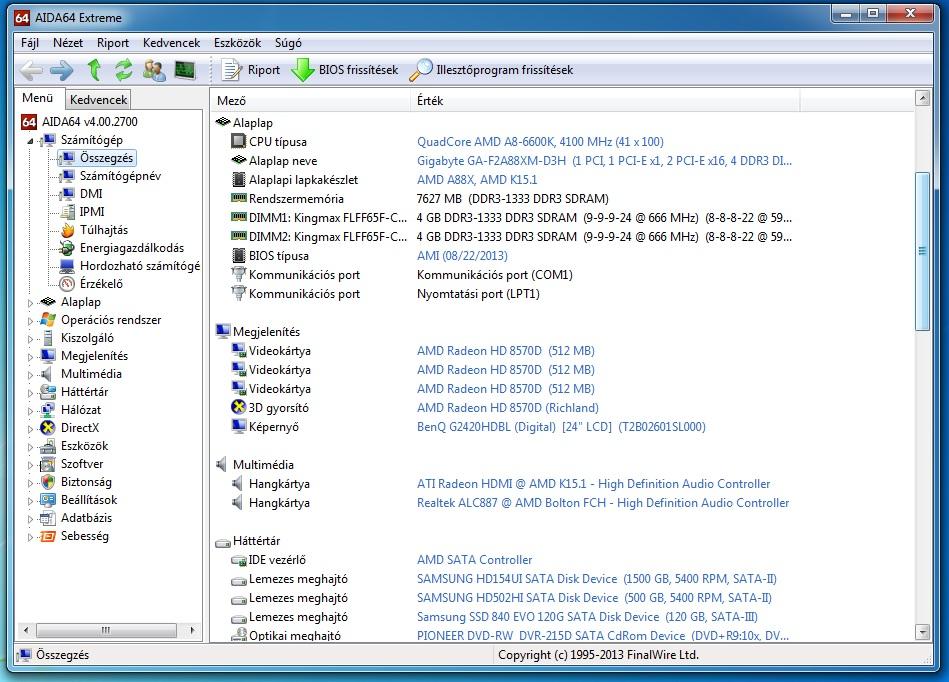The image size is (949, 682).
Task: Select the Túlhajtás flame icon
Action: (x=68, y=230)
